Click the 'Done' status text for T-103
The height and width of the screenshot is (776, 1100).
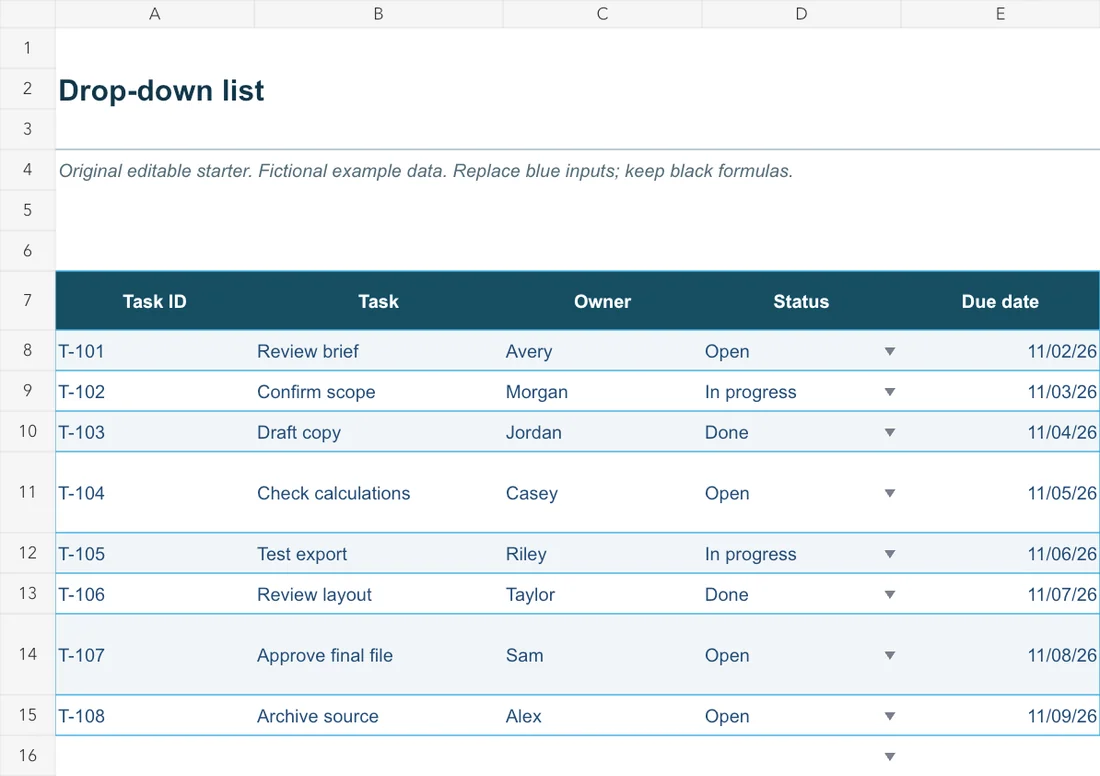coord(727,432)
